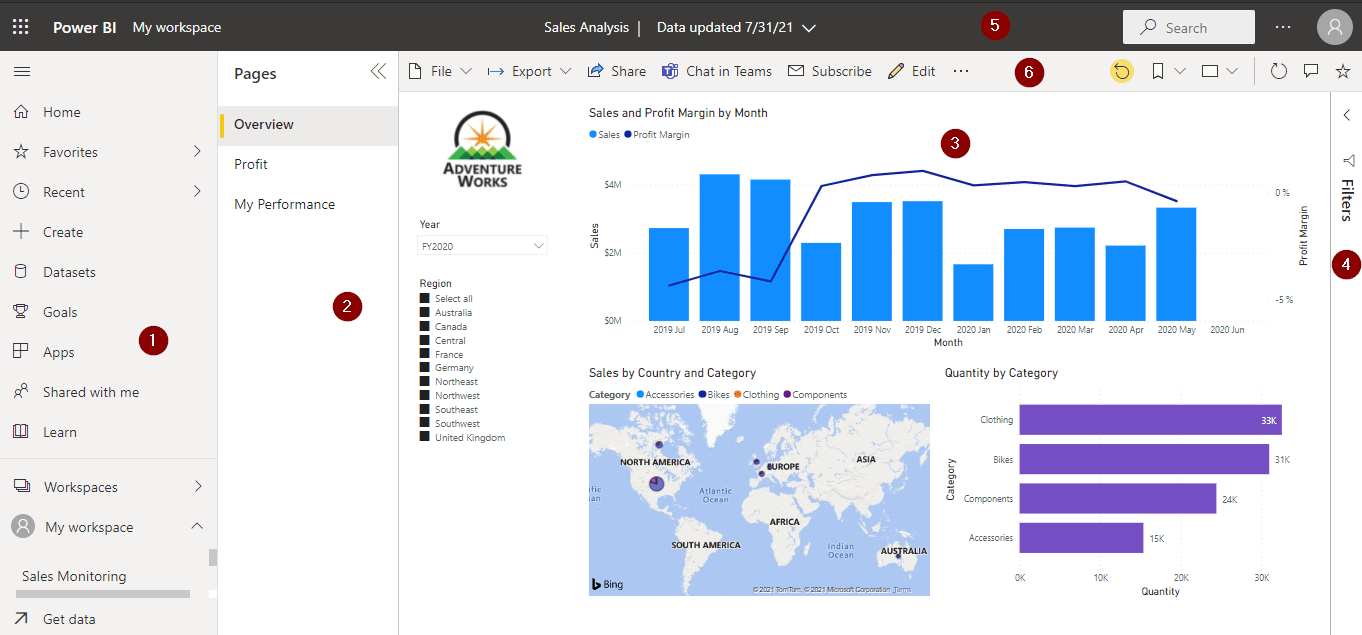Image resolution: width=1362 pixels, height=635 pixels.
Task: Open the Year FY2020 dropdown
Action: (482, 245)
